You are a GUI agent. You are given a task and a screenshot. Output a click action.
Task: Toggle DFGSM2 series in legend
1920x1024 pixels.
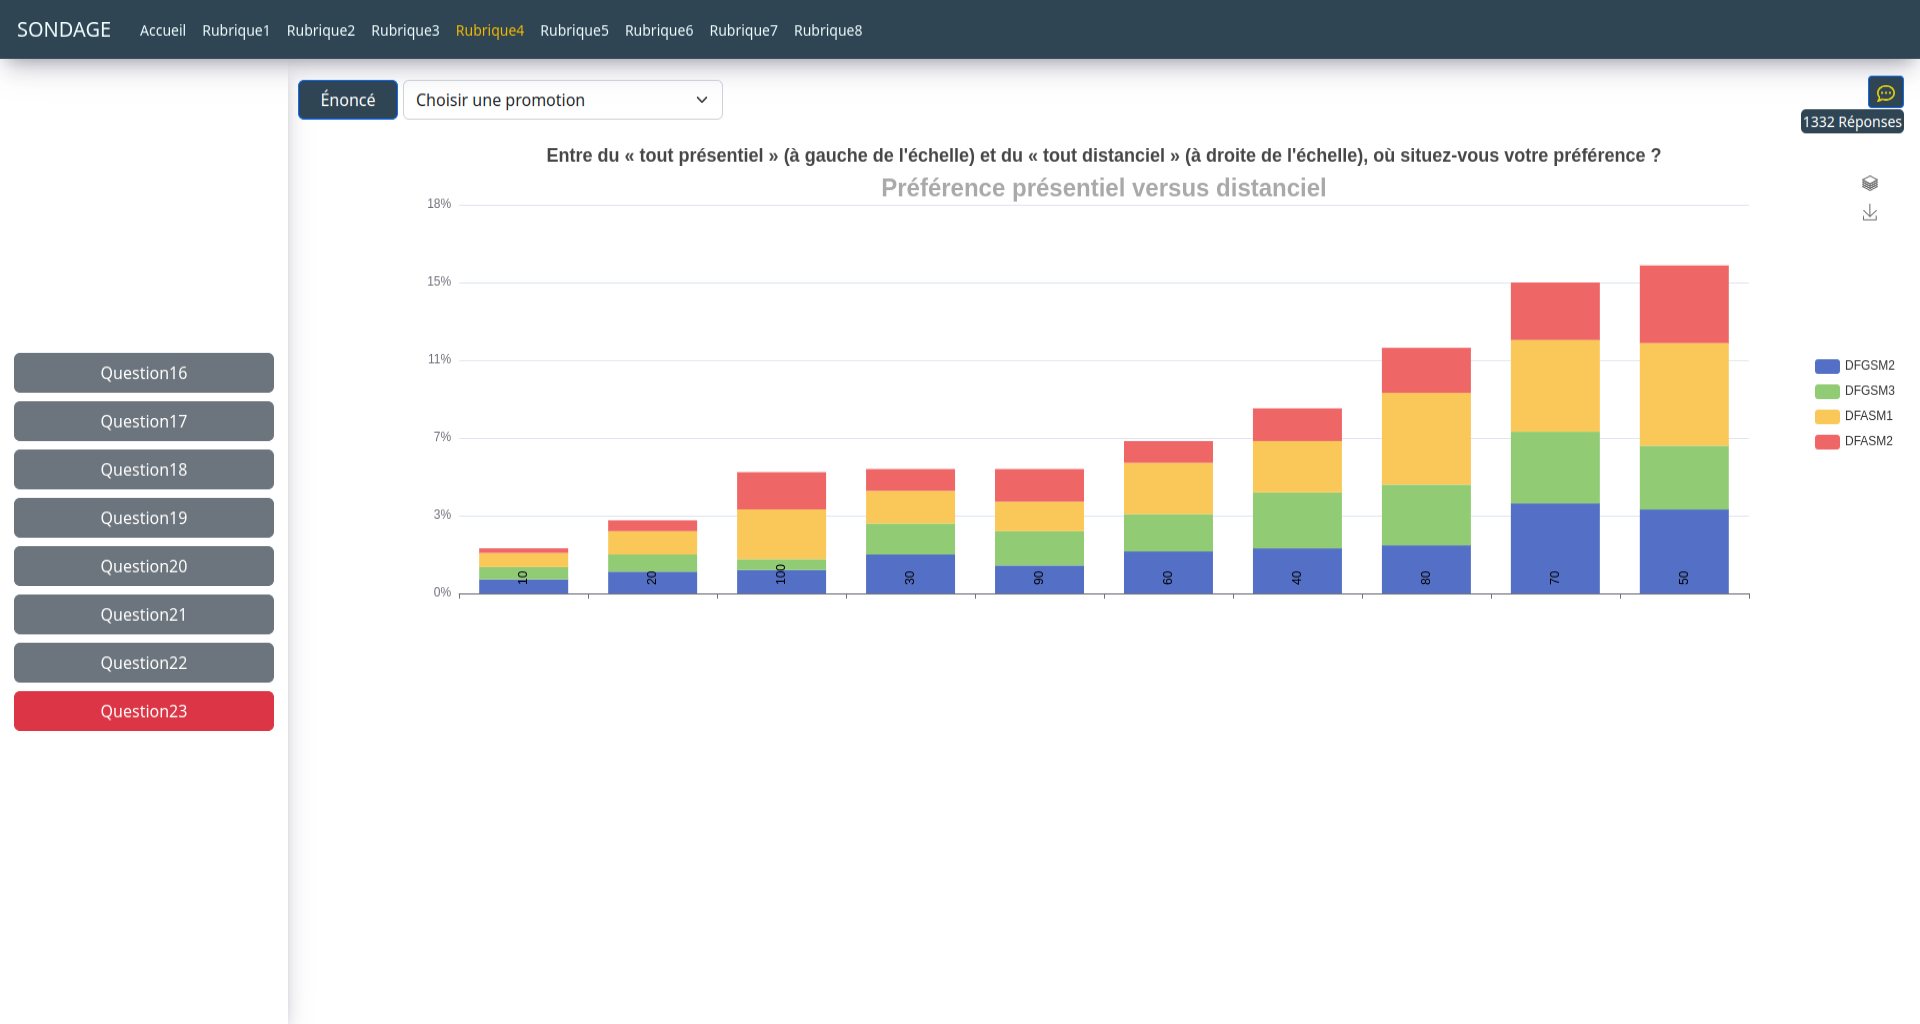pos(1854,366)
